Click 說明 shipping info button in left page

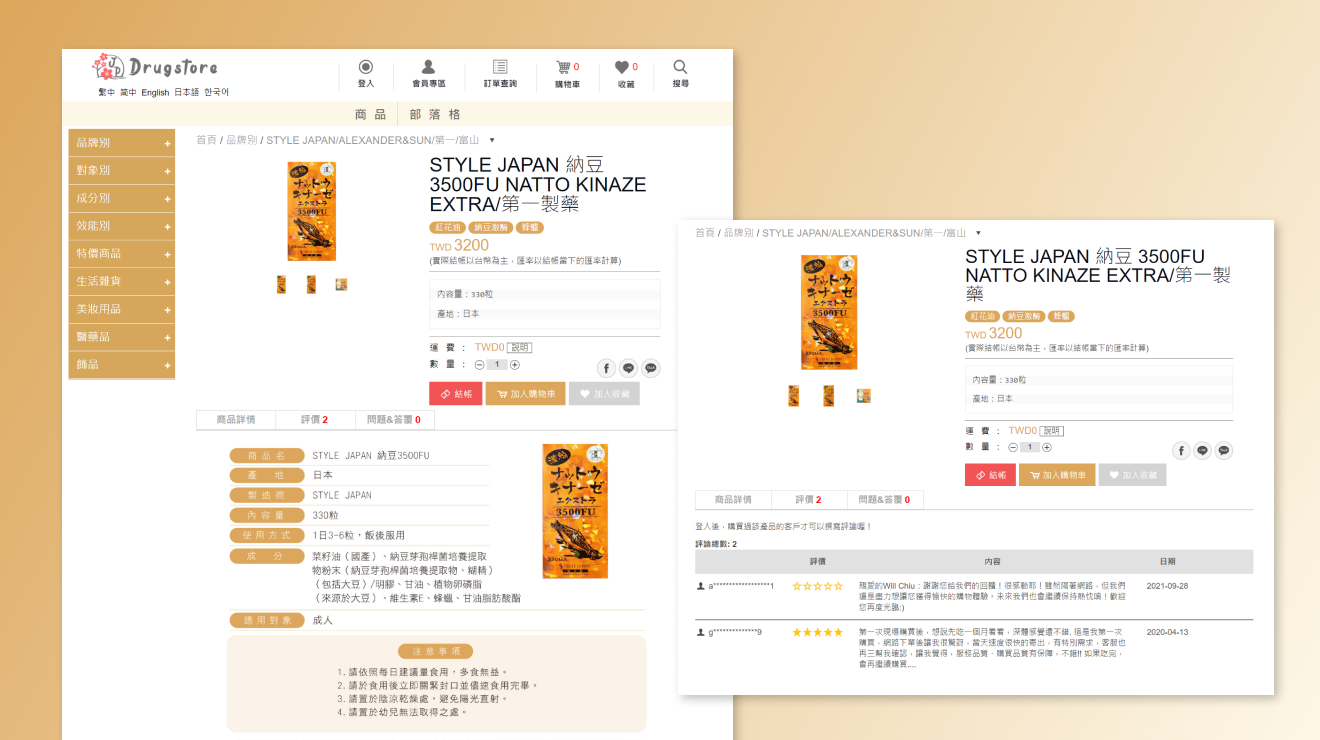[x=519, y=348]
